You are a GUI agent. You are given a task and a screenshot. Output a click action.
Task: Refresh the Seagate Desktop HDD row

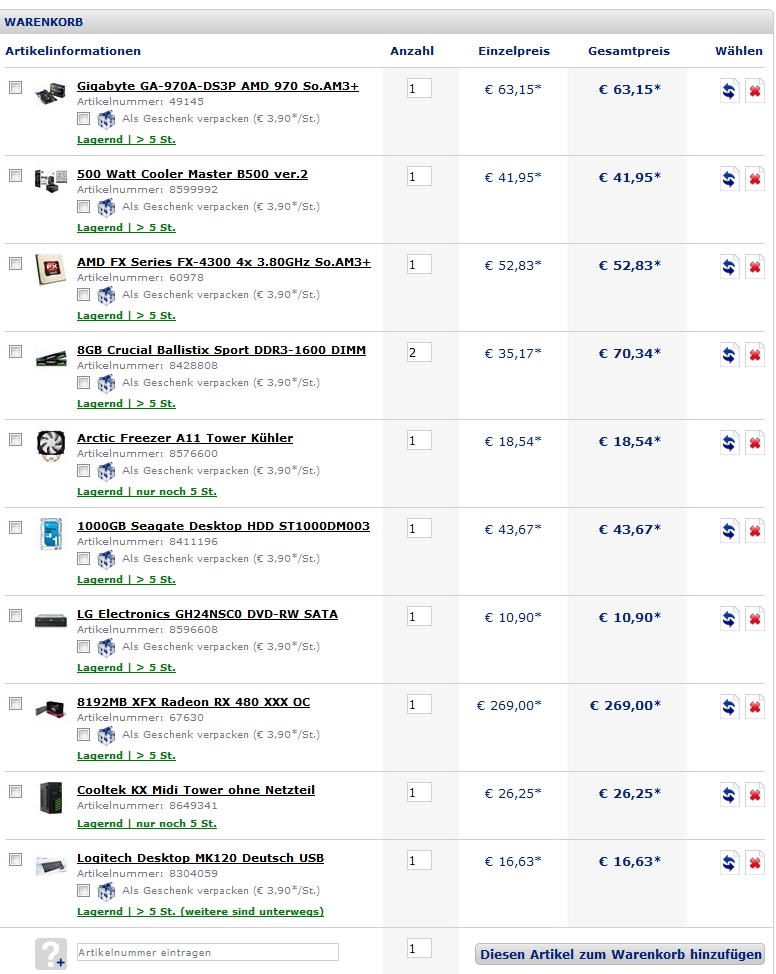pos(730,531)
